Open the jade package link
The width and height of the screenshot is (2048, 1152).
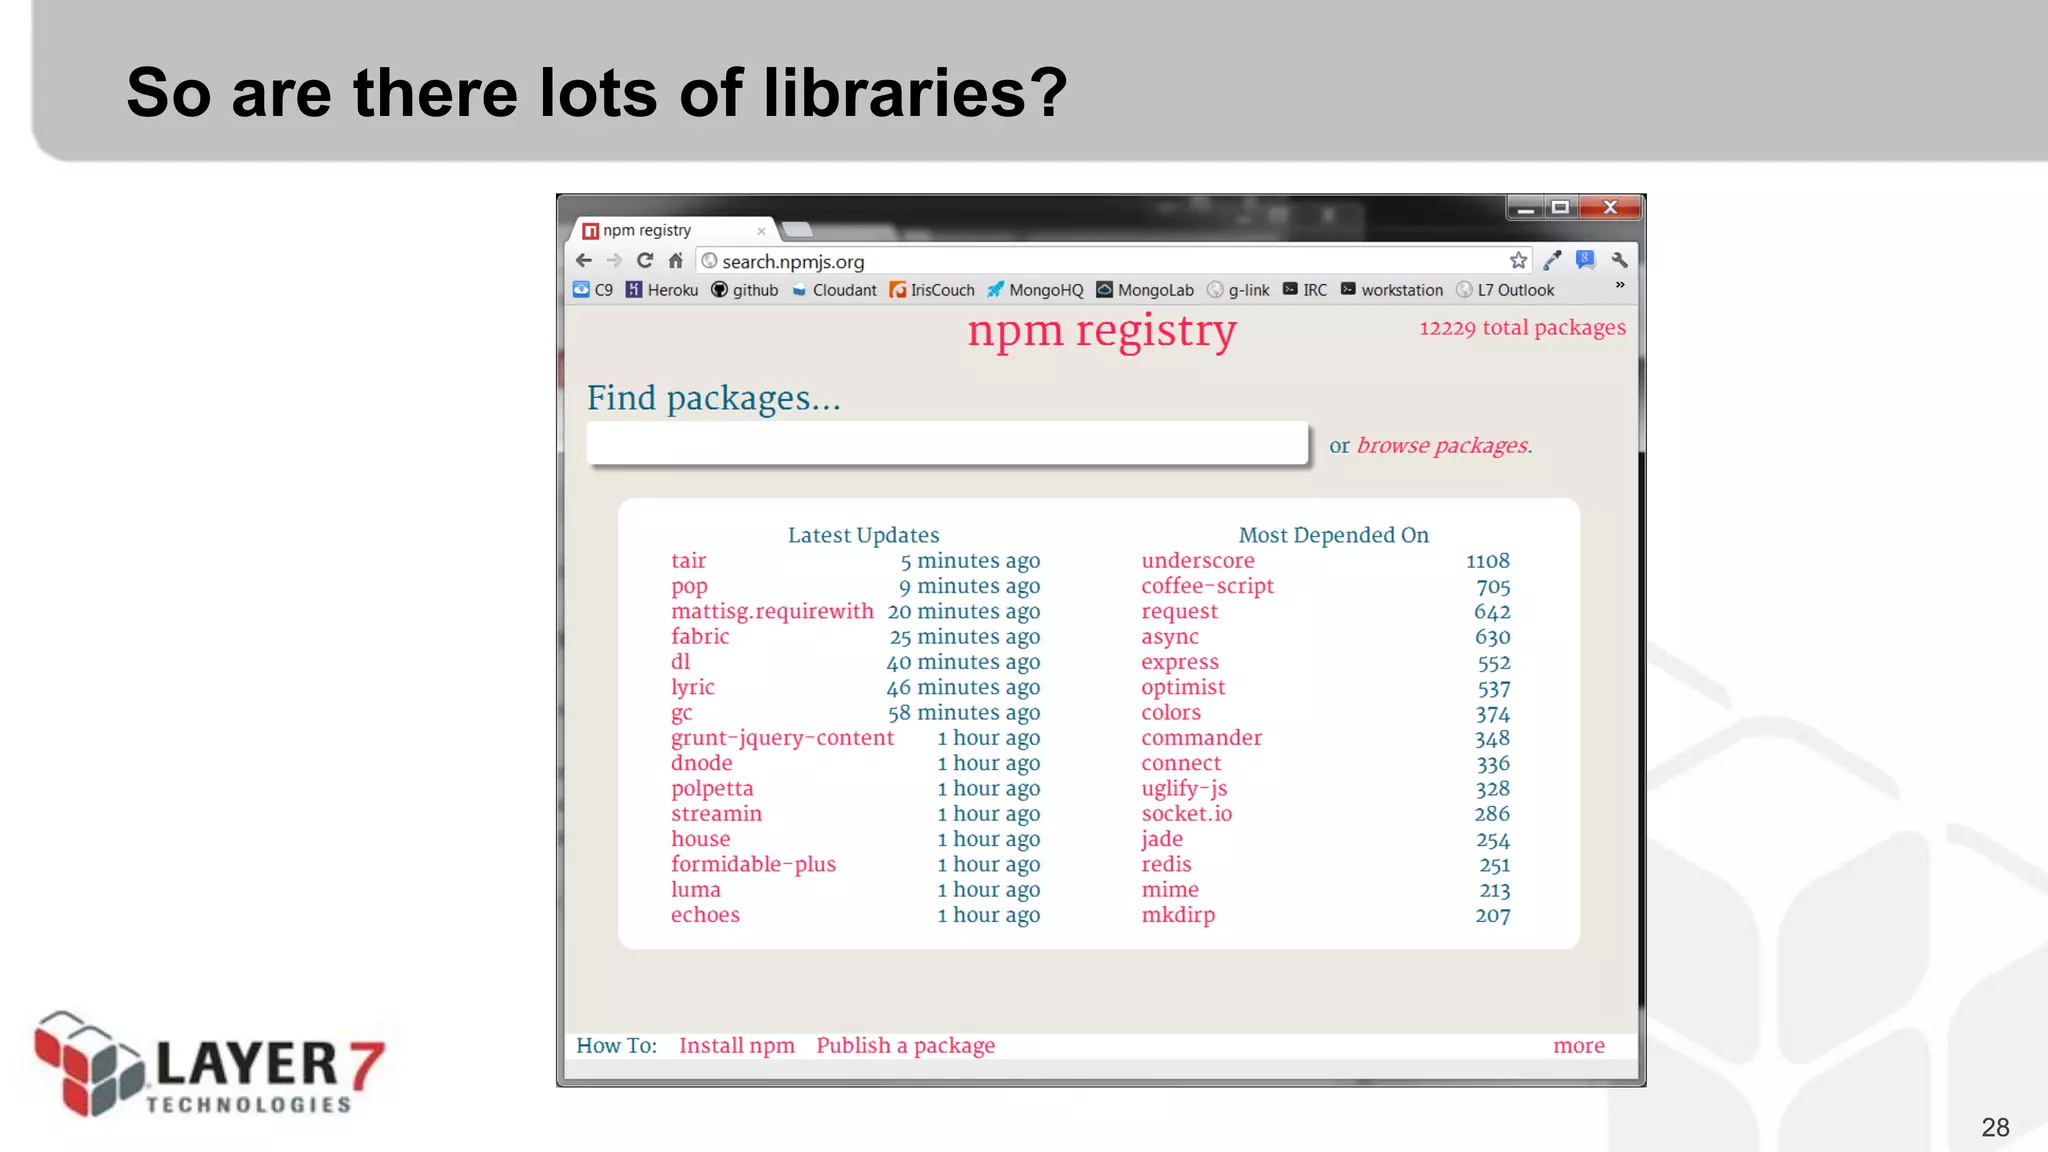[1162, 839]
